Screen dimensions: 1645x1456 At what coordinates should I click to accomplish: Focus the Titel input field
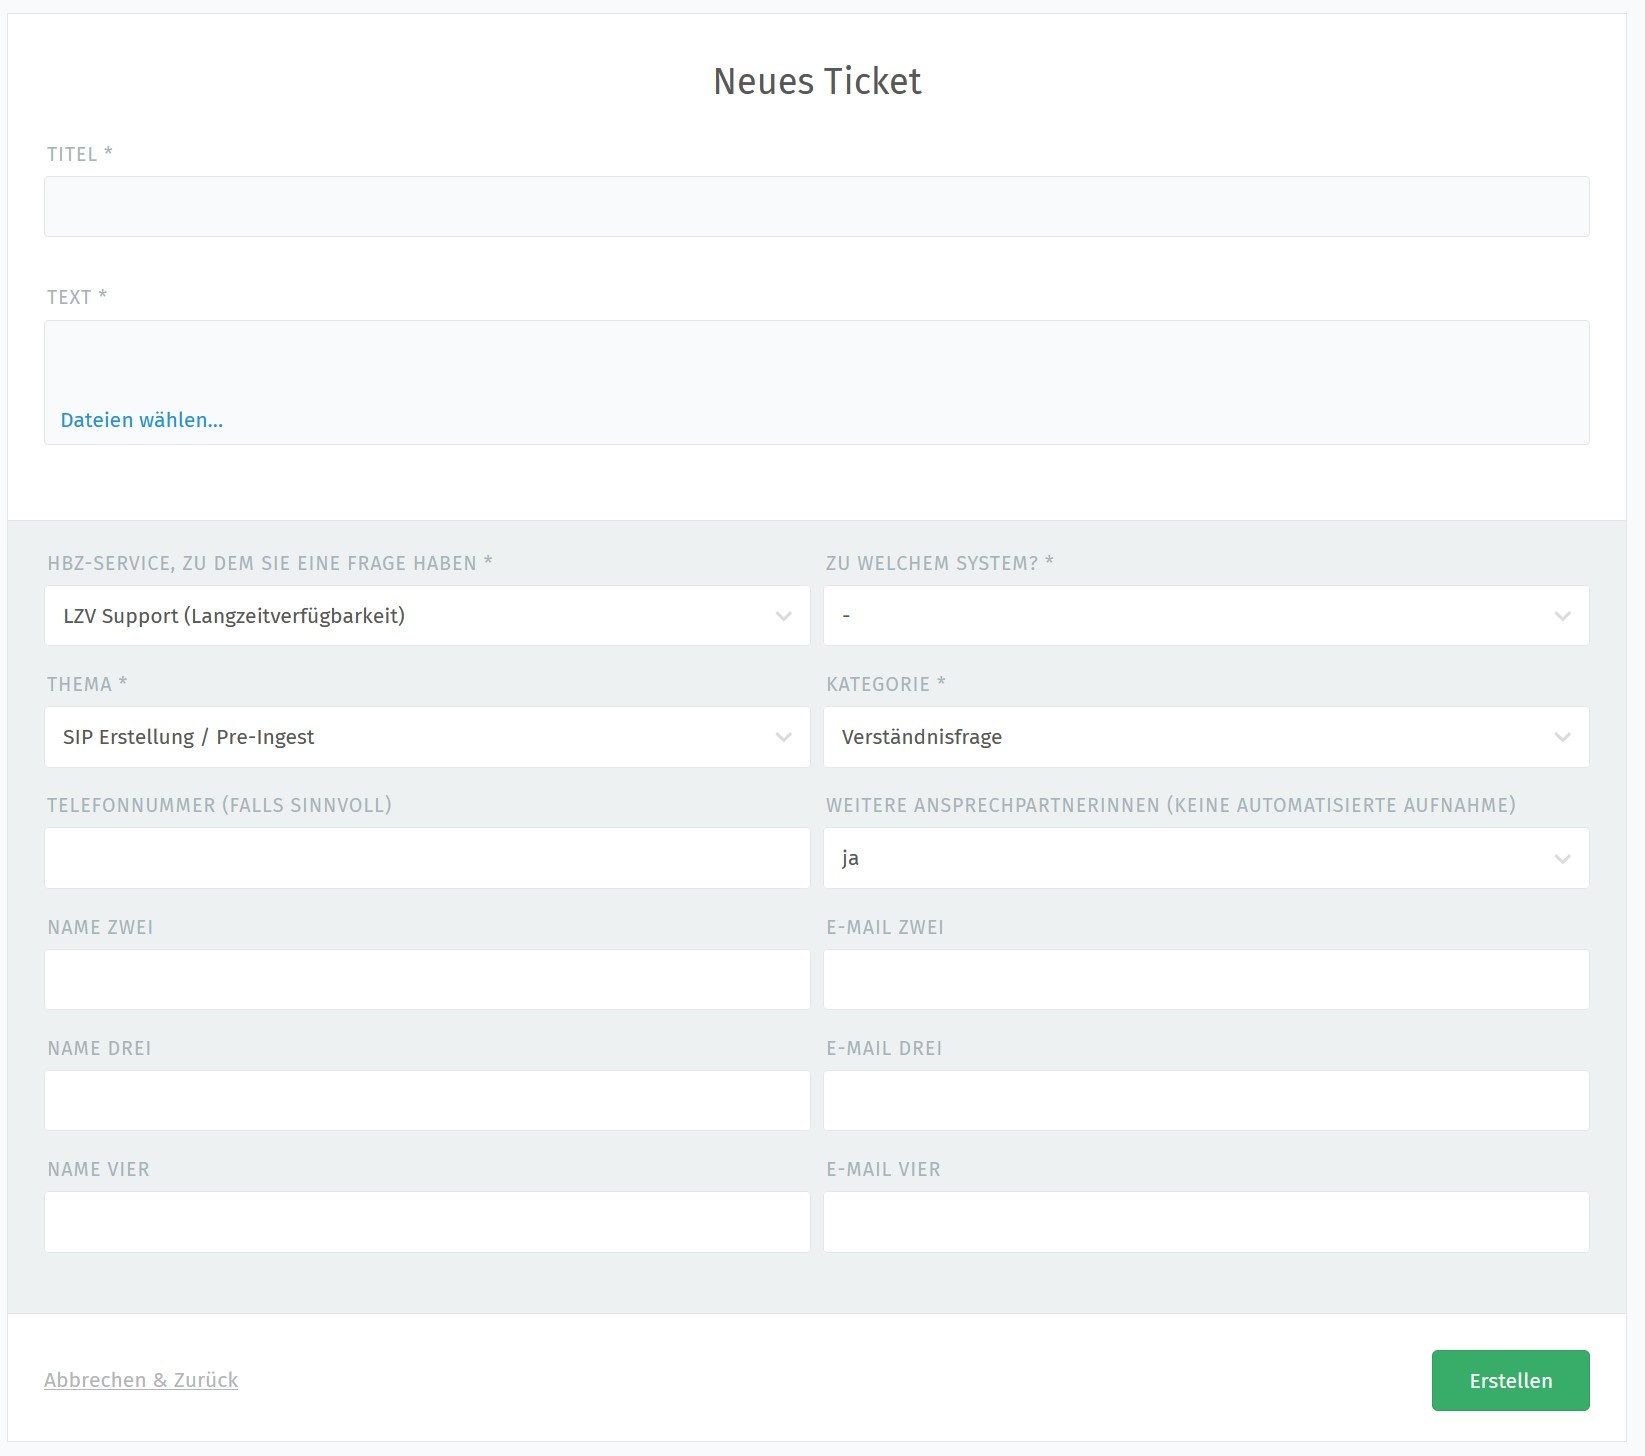816,207
